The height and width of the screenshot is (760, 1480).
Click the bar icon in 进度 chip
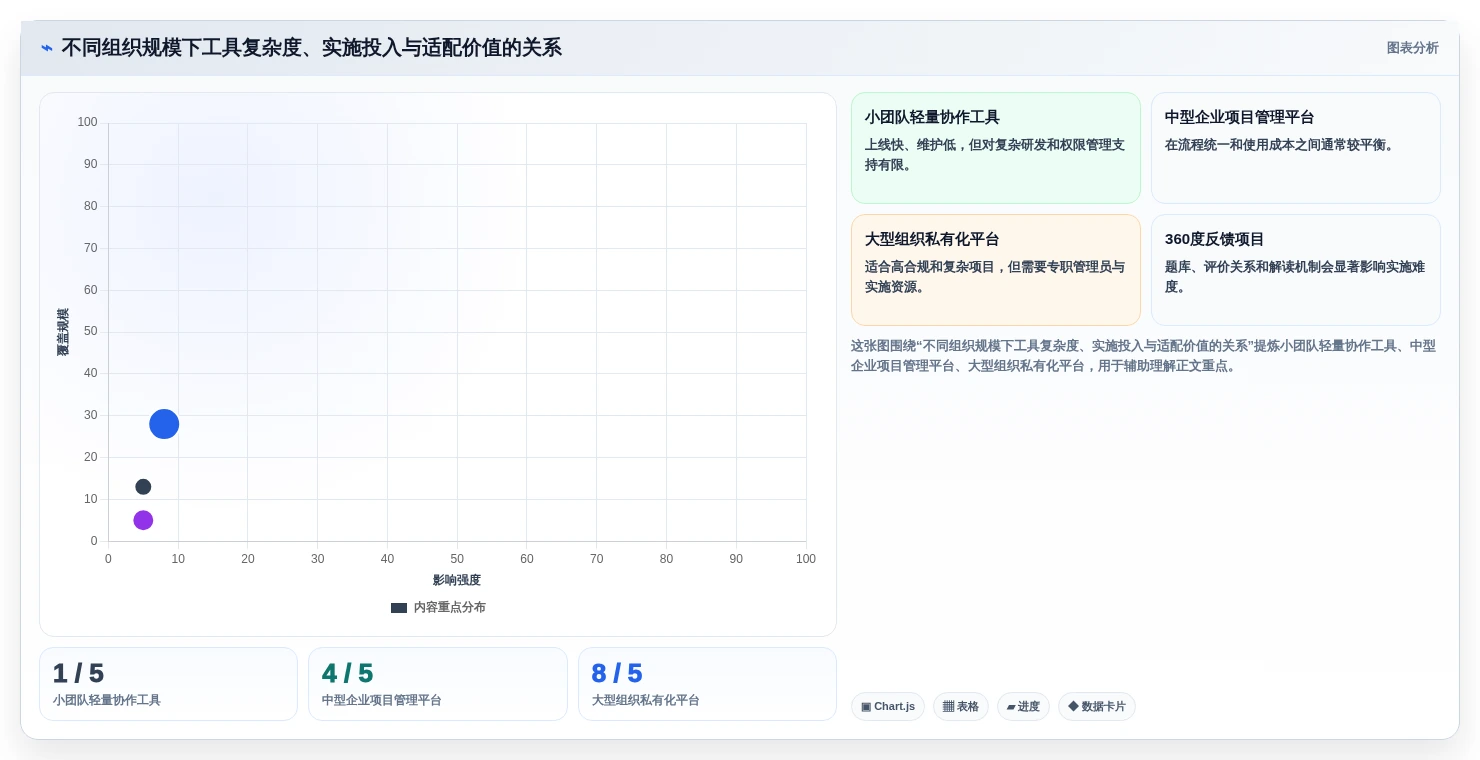(1011, 707)
